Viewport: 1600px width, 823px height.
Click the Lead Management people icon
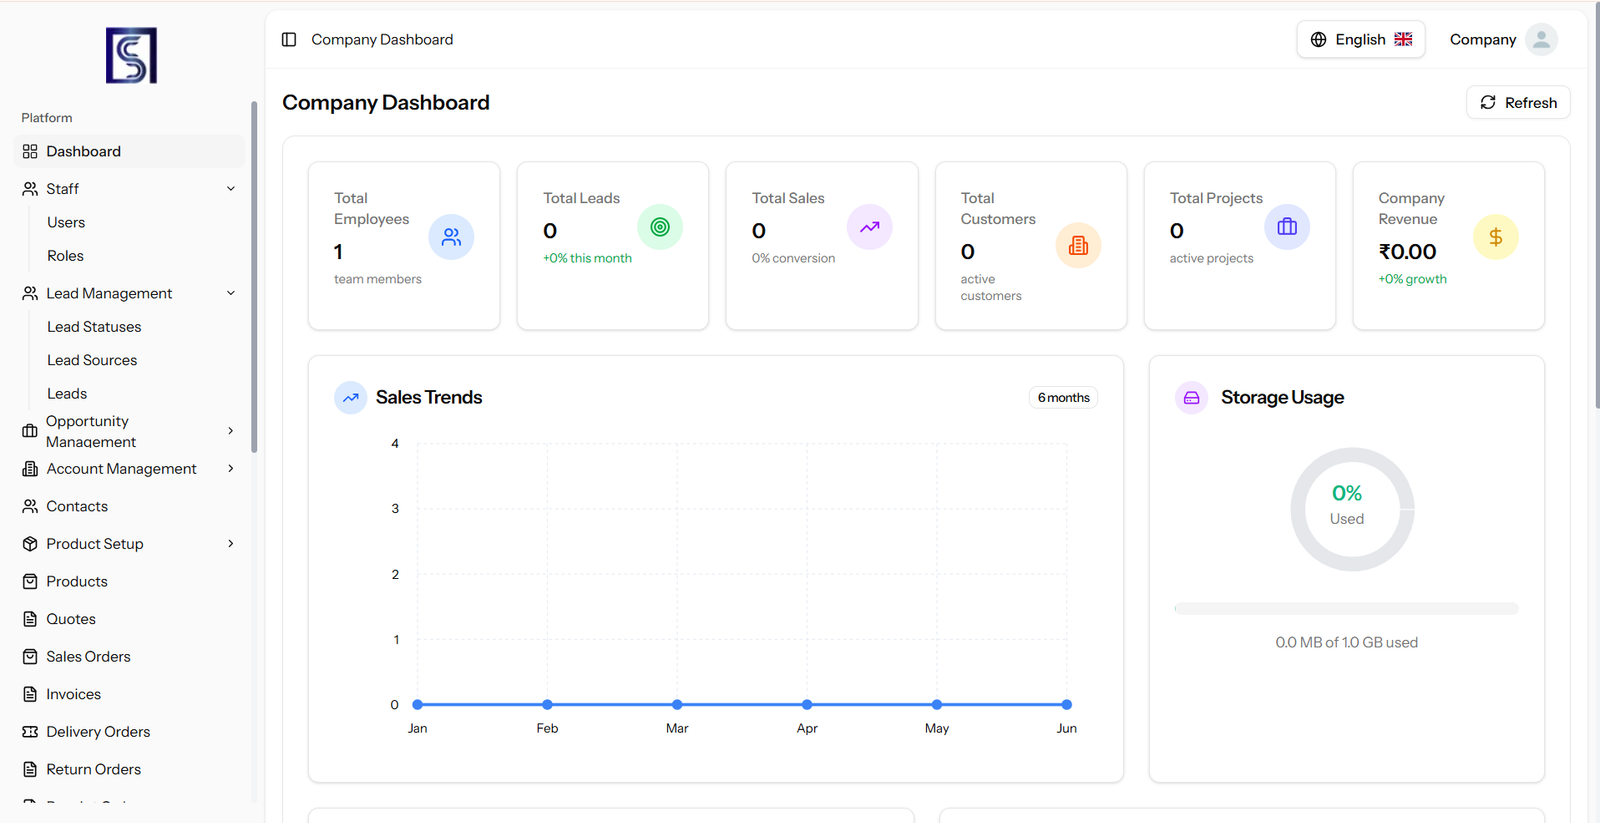click(x=30, y=293)
